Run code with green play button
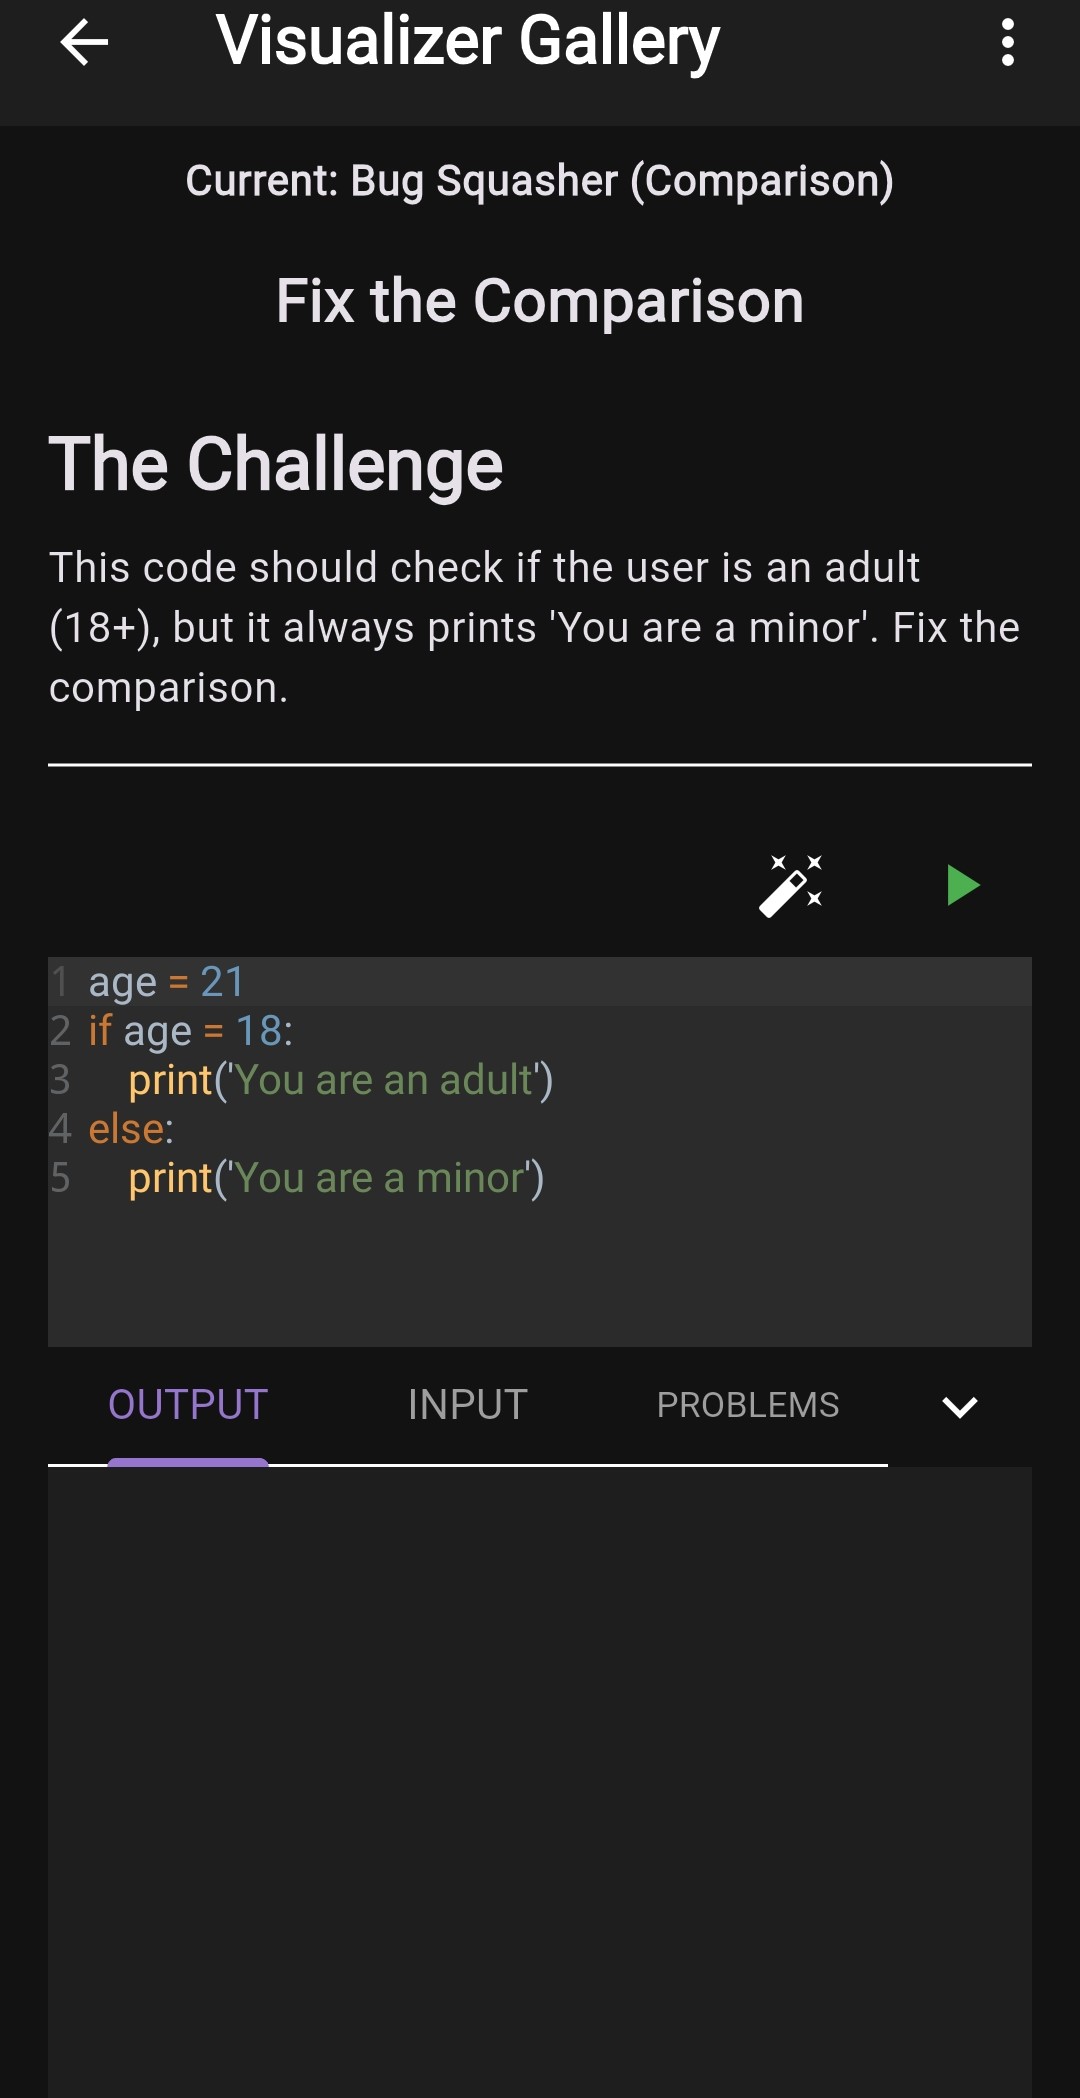This screenshot has width=1080, height=2098. [962, 885]
